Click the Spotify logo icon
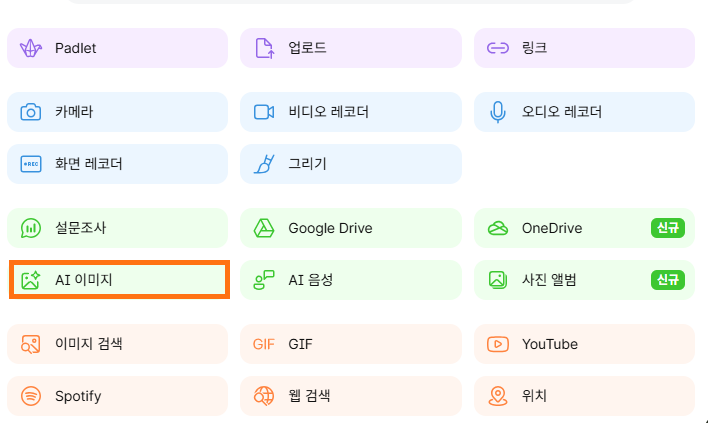 [31, 396]
